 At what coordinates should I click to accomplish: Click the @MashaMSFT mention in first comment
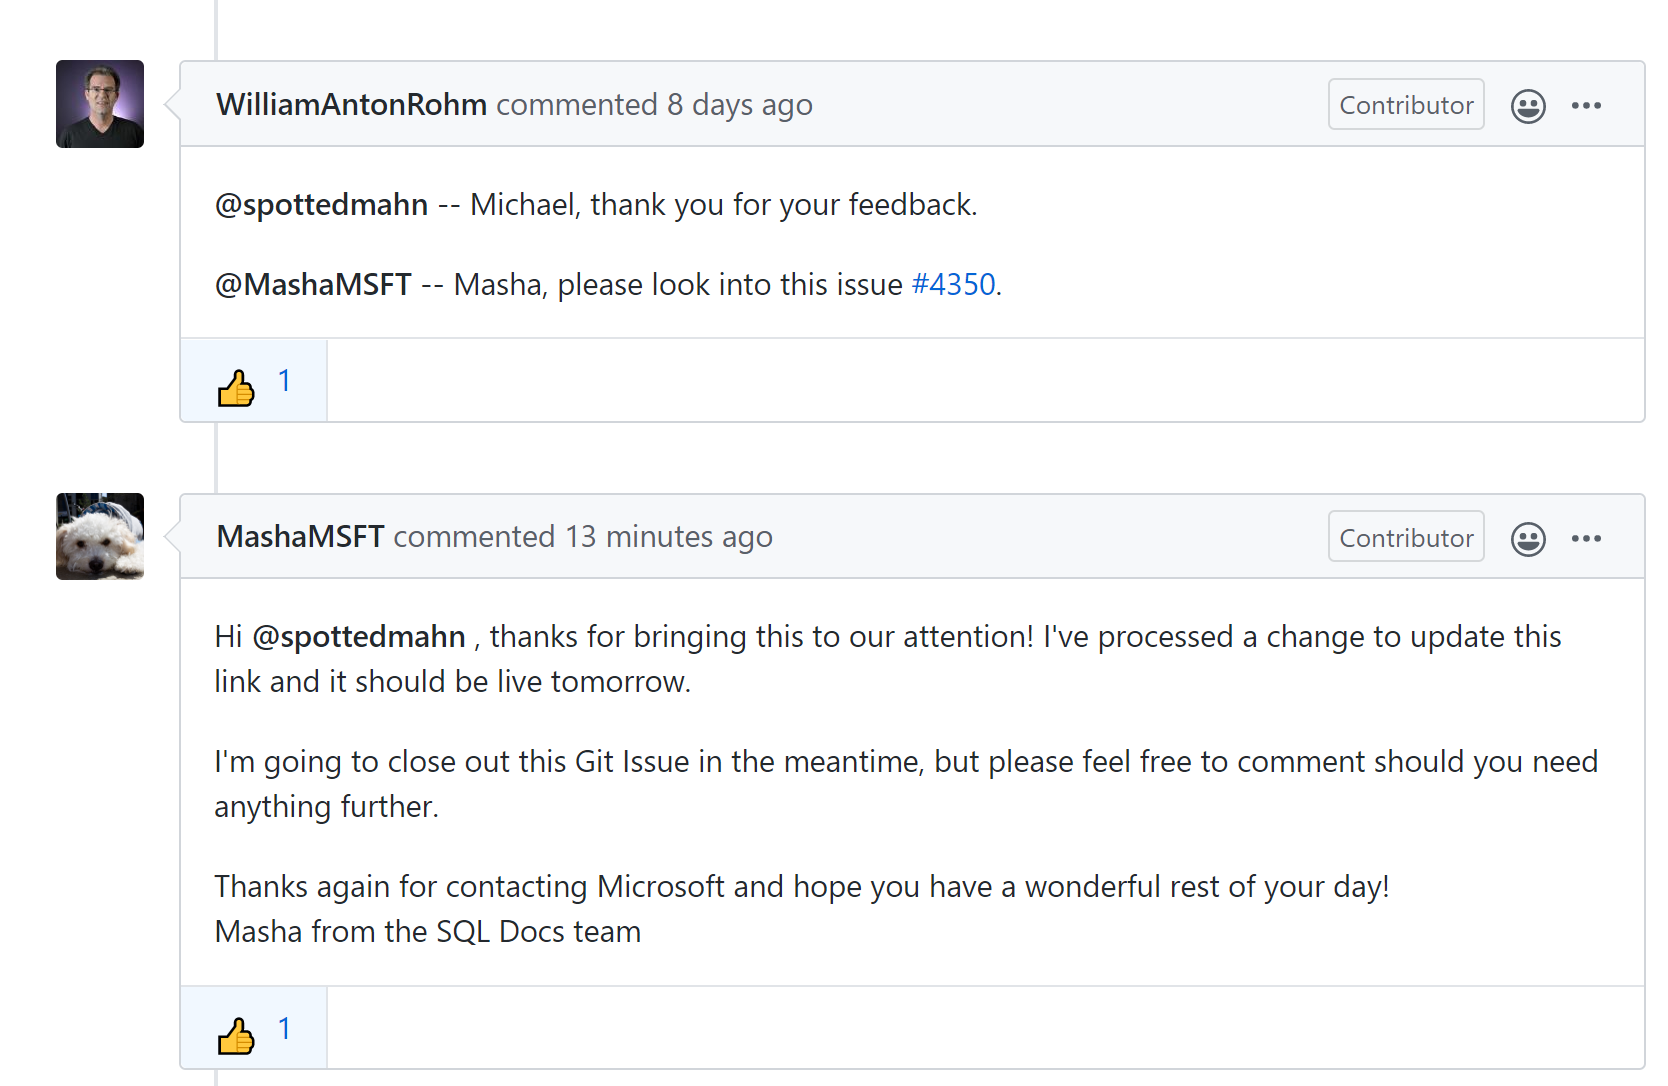pos(313,284)
